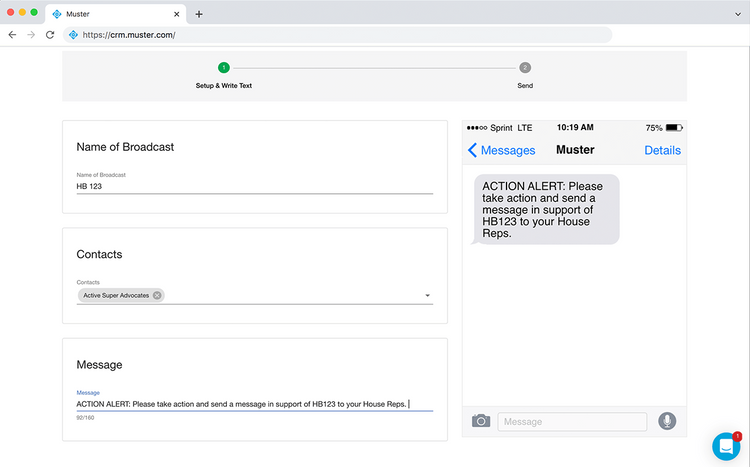Click the macOS yellow minimize button

coord(22,12)
